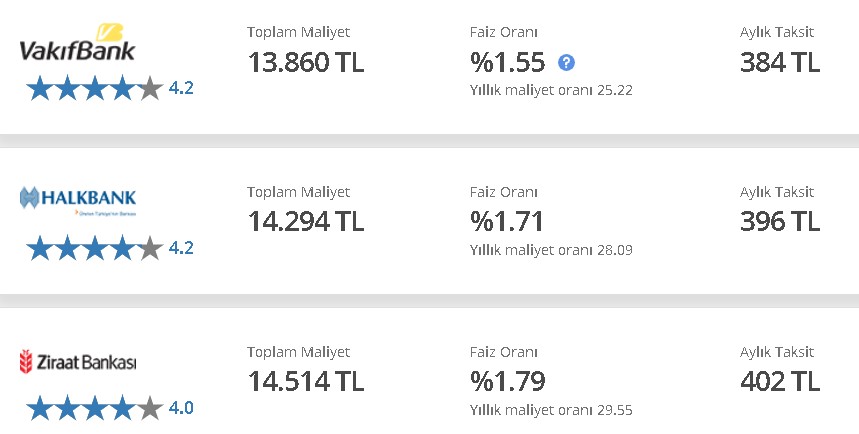Click the 396 TL monthly installment
The image size is (859, 434).
click(780, 222)
